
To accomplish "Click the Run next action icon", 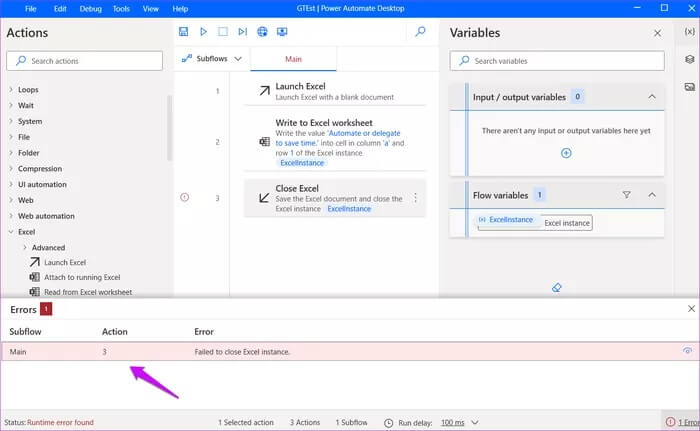I will (x=241, y=32).
